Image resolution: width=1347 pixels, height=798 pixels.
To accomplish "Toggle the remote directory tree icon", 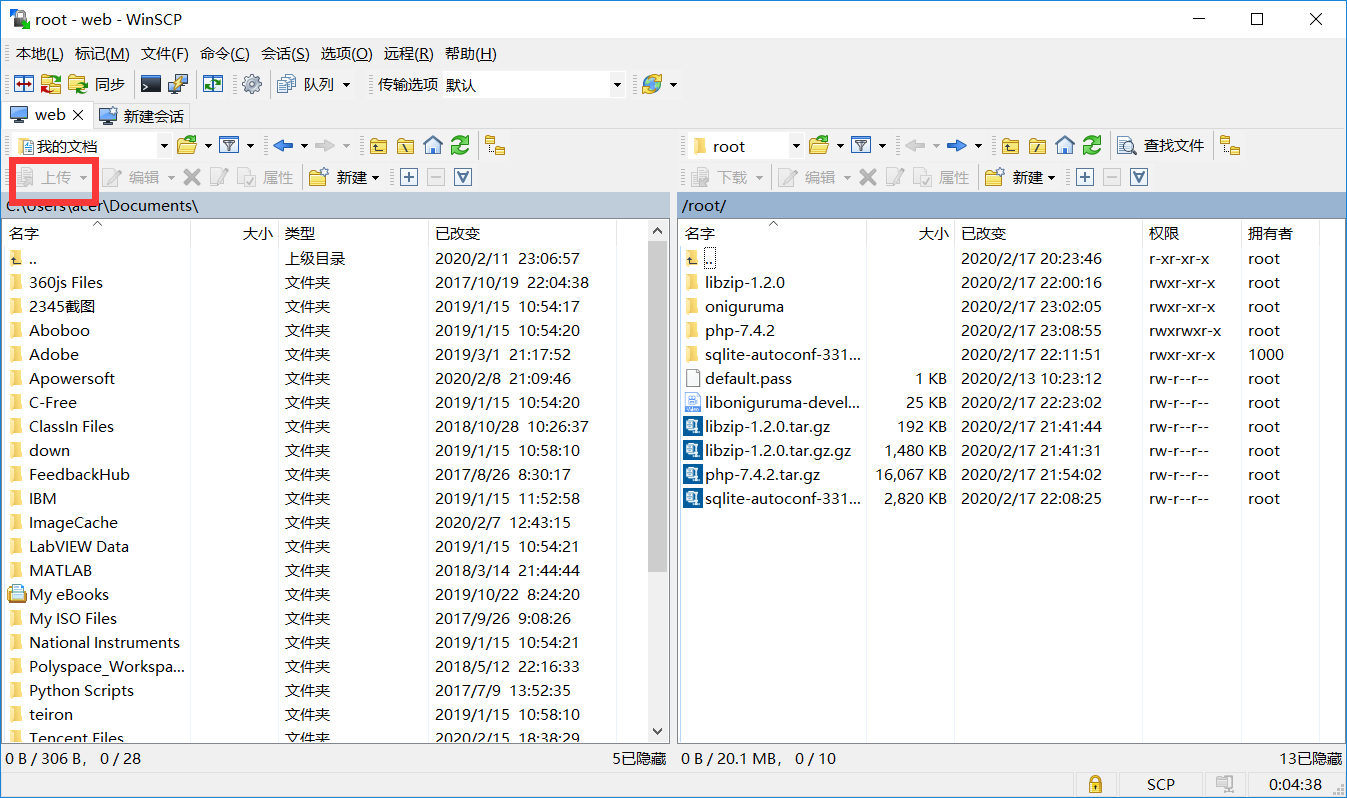I will 1230,146.
